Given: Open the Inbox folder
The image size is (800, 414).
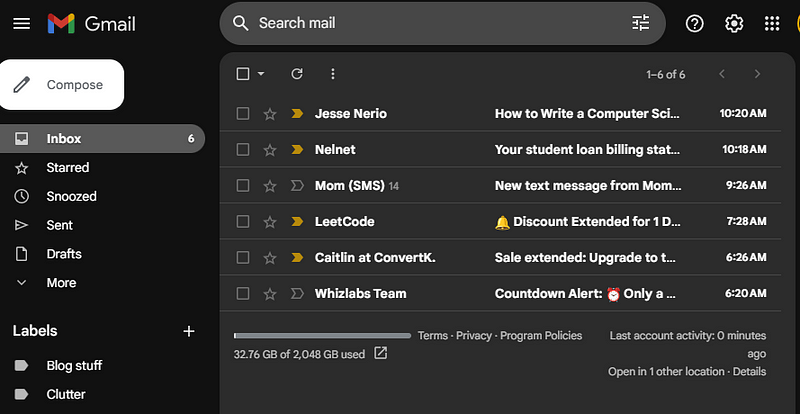Looking at the screenshot, I should tap(102, 138).
